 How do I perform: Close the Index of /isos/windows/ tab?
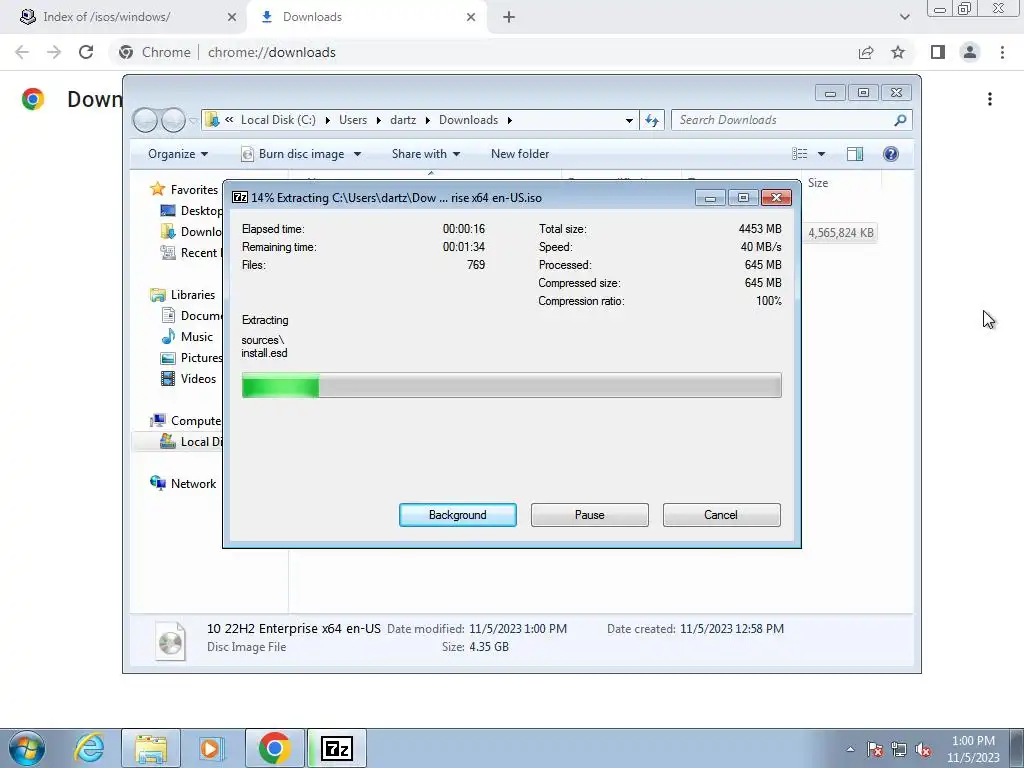point(231,17)
